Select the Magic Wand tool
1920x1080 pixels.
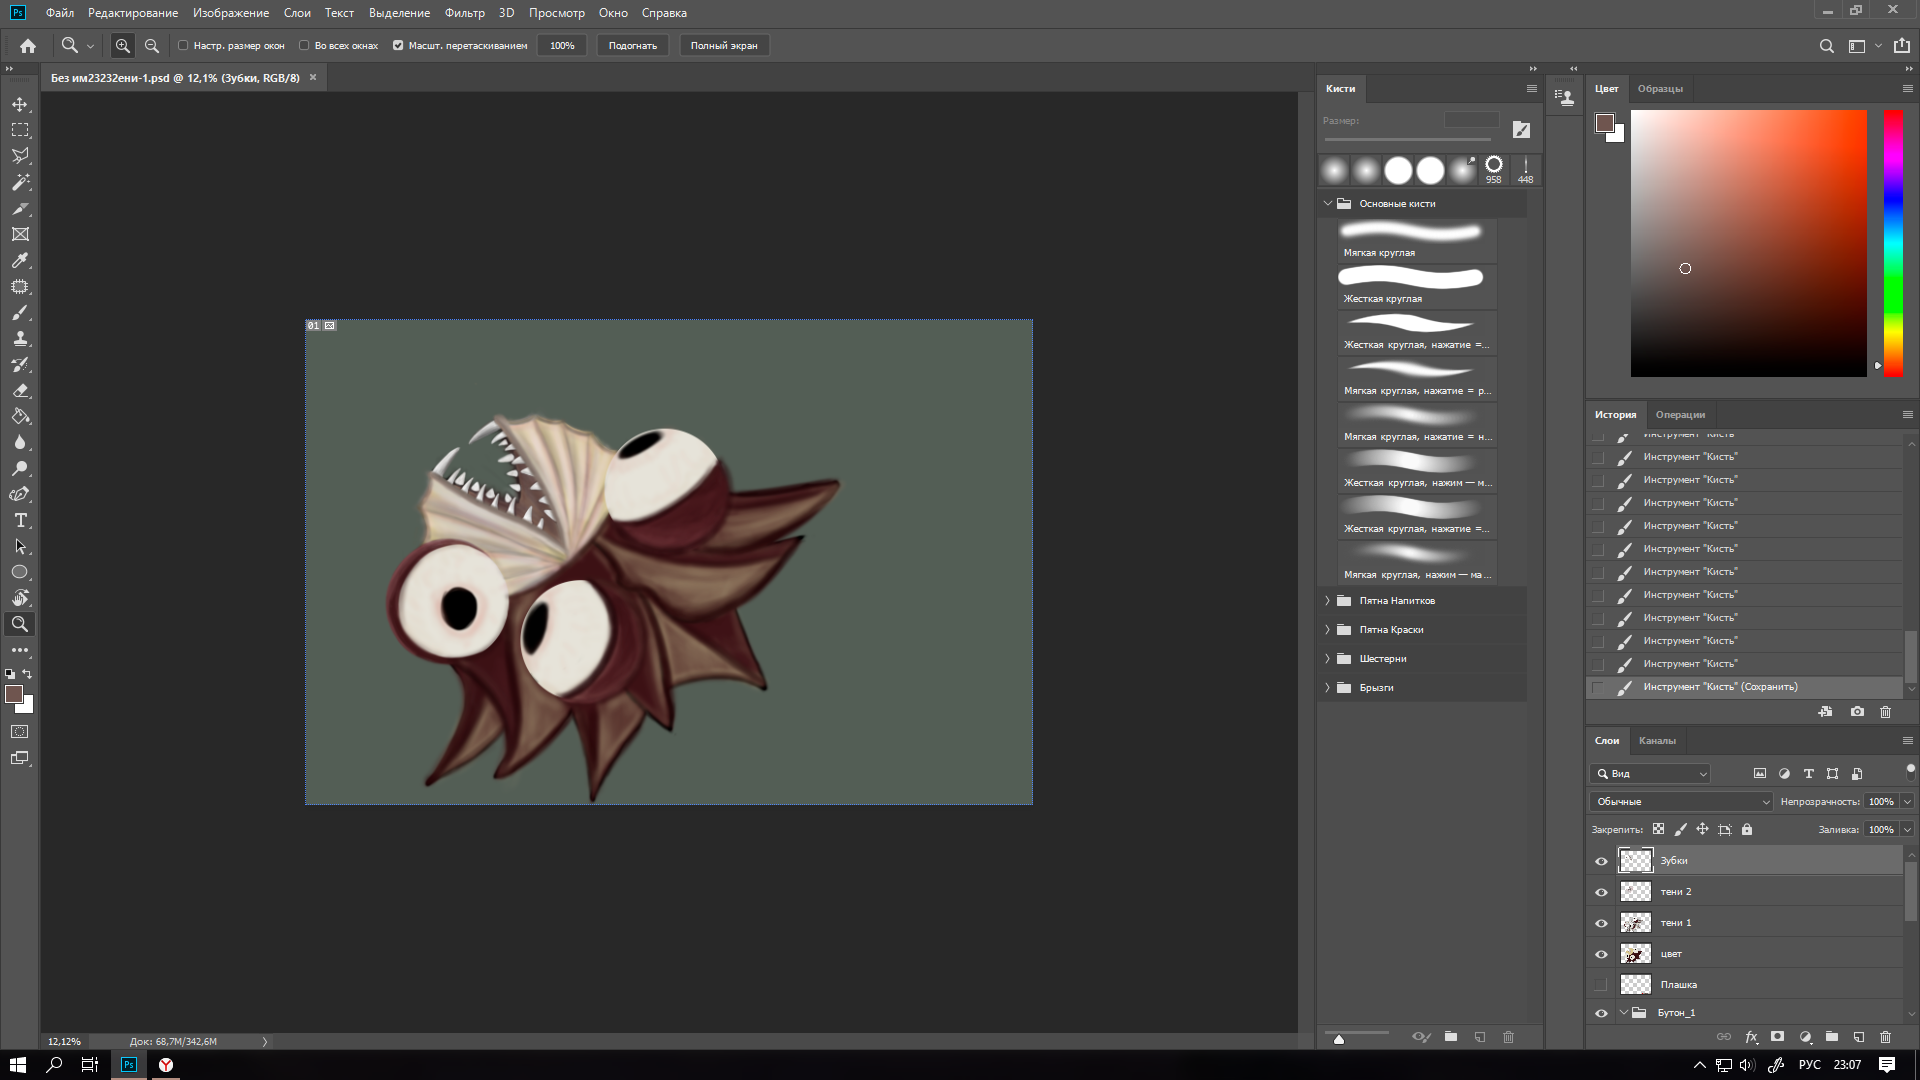pos(20,182)
